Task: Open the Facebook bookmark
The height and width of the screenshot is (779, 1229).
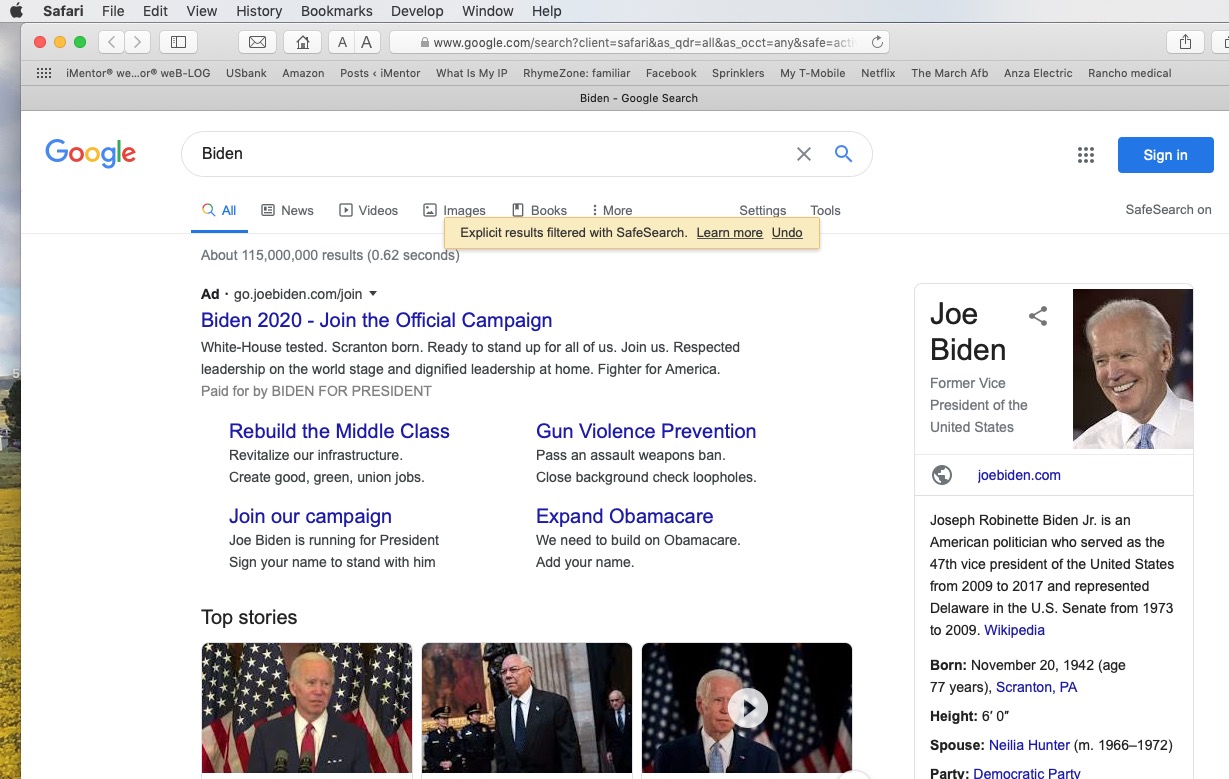Action: (671, 73)
